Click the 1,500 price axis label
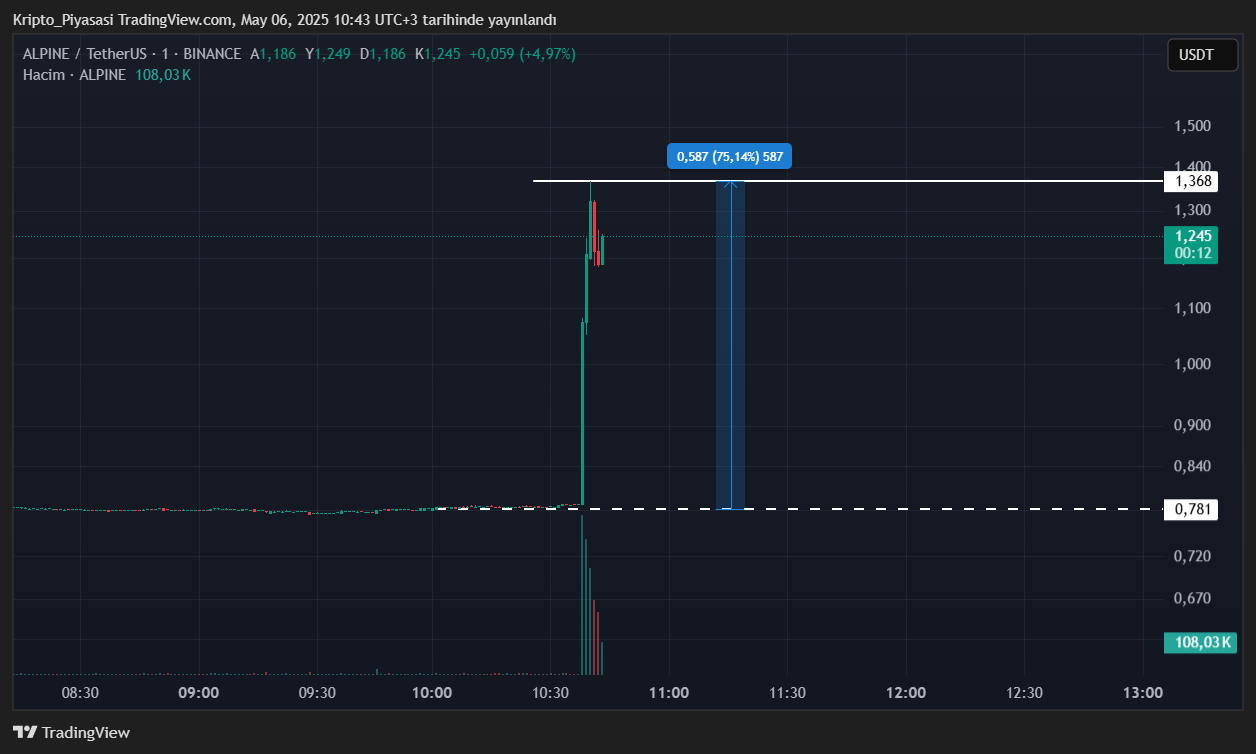The width and height of the screenshot is (1256, 754). tap(1192, 126)
